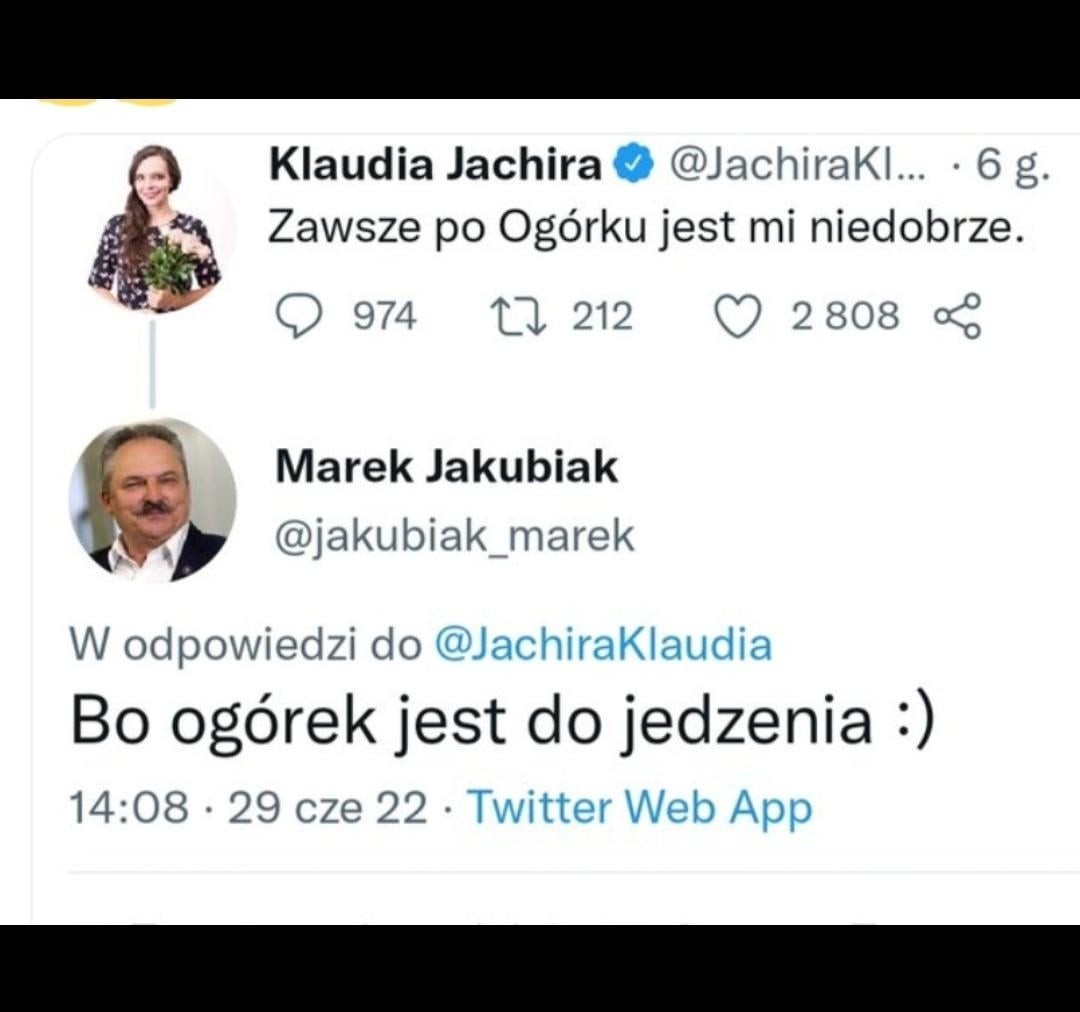Retweet Klaudia Jachira's tweet via the arrows icon
Screen dimensions: 1080x1012
[518, 316]
